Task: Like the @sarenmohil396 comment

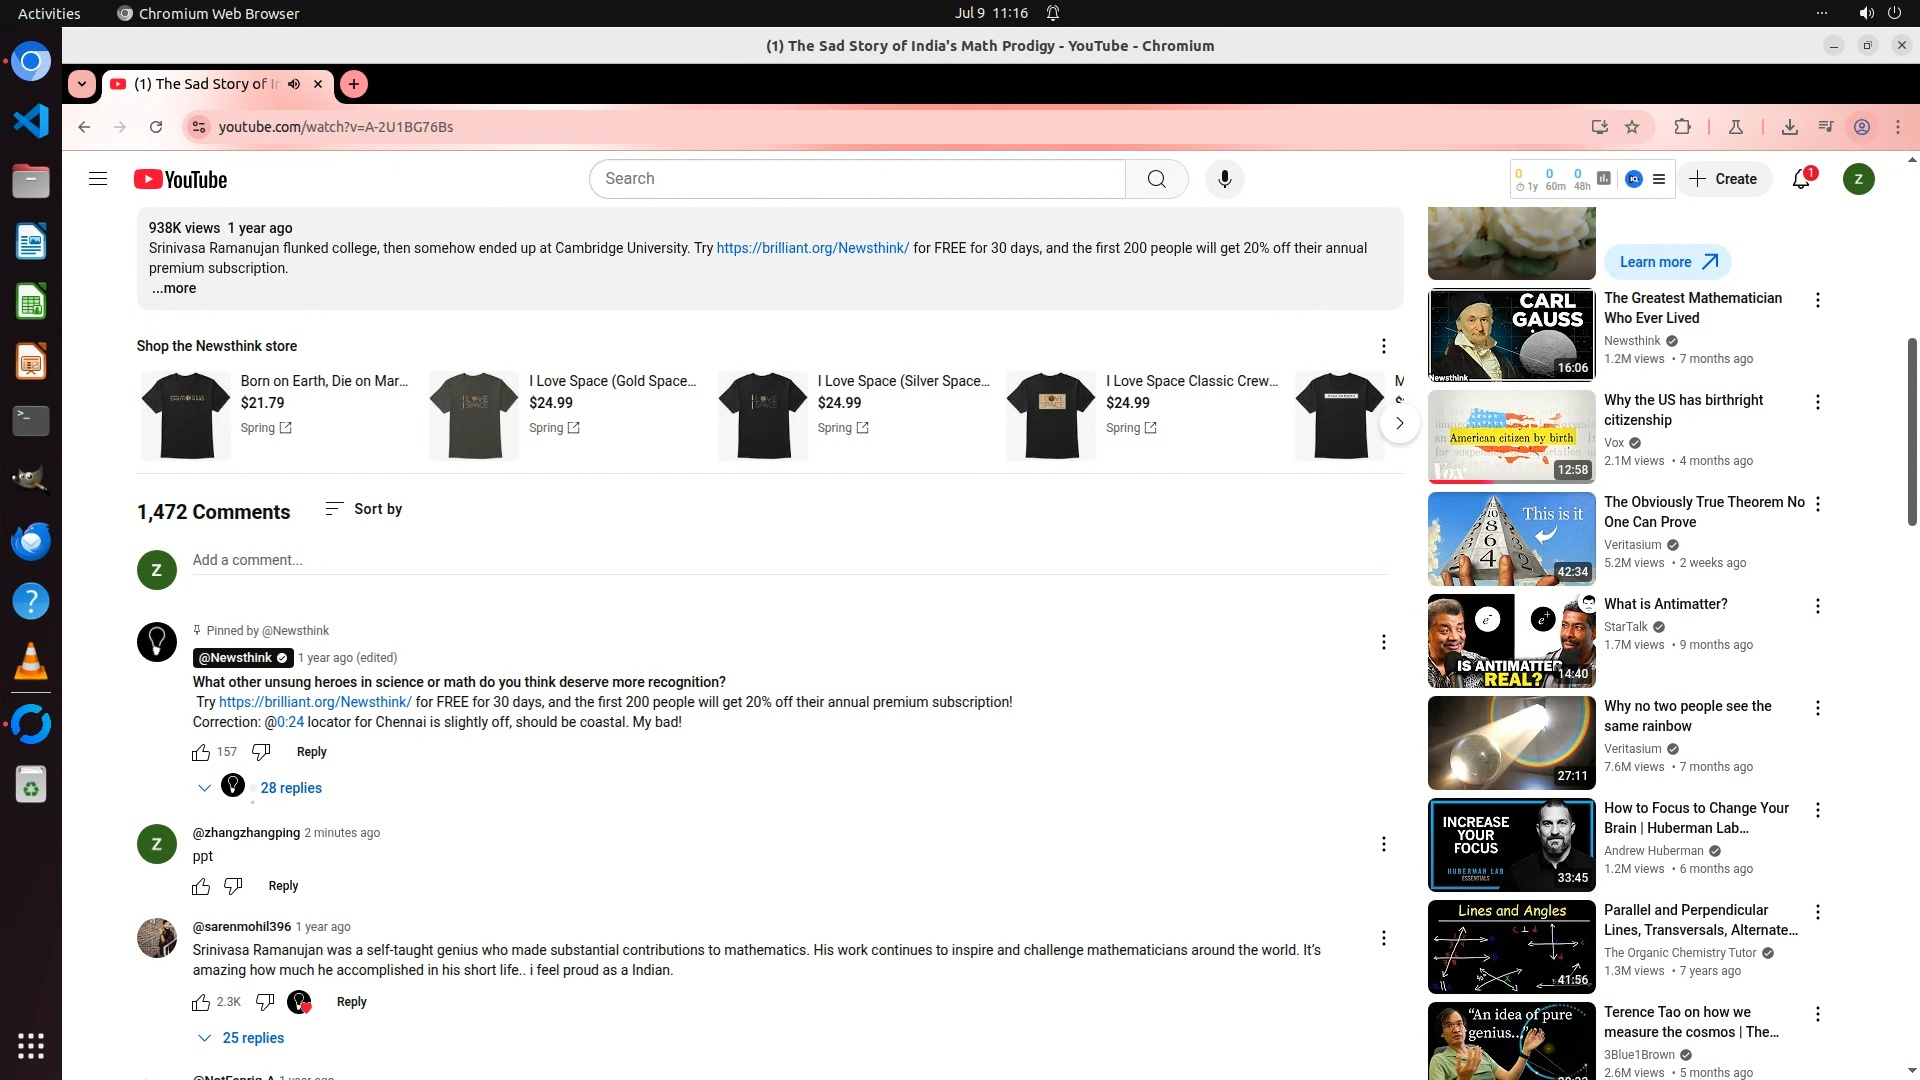Action: click(x=201, y=1002)
